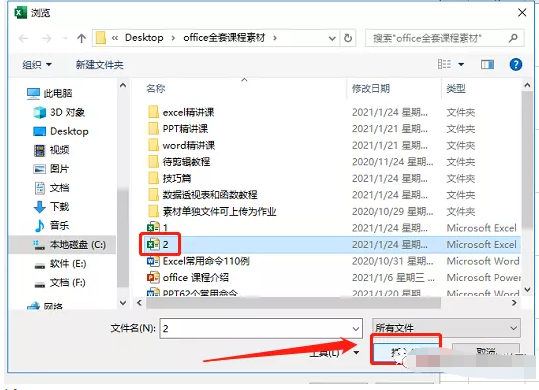Select Desktop in the sidebar
The width and height of the screenshot is (539, 390).
coord(61,131)
